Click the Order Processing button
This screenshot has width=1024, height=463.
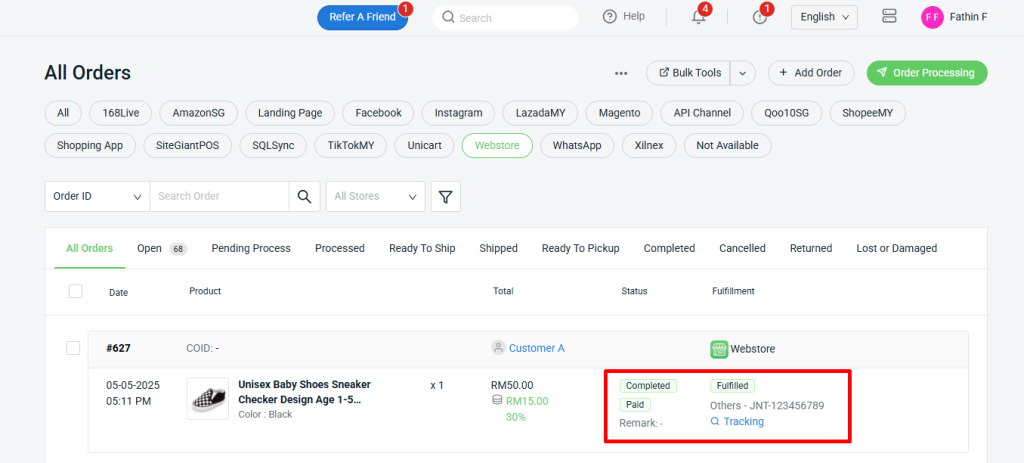tap(926, 73)
